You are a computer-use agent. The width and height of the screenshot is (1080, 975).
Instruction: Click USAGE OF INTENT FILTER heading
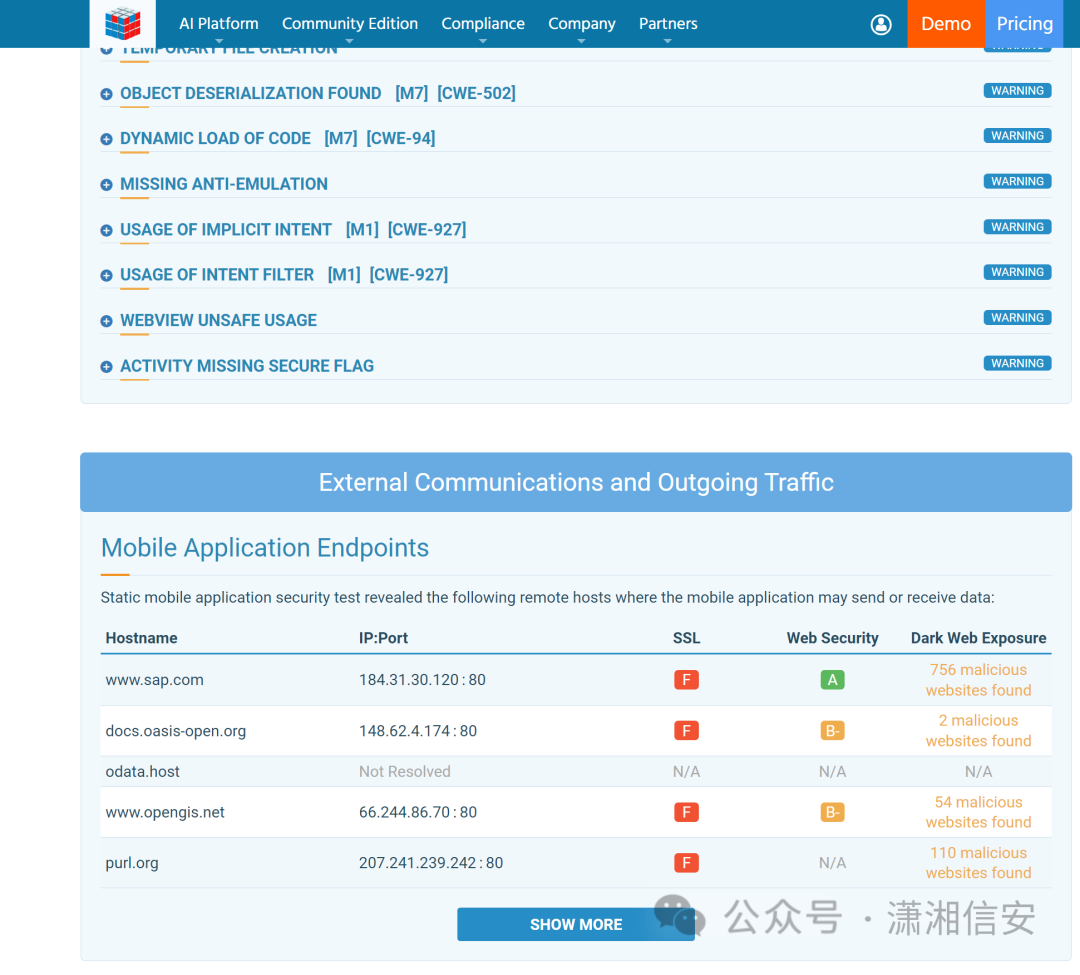pos(217,275)
